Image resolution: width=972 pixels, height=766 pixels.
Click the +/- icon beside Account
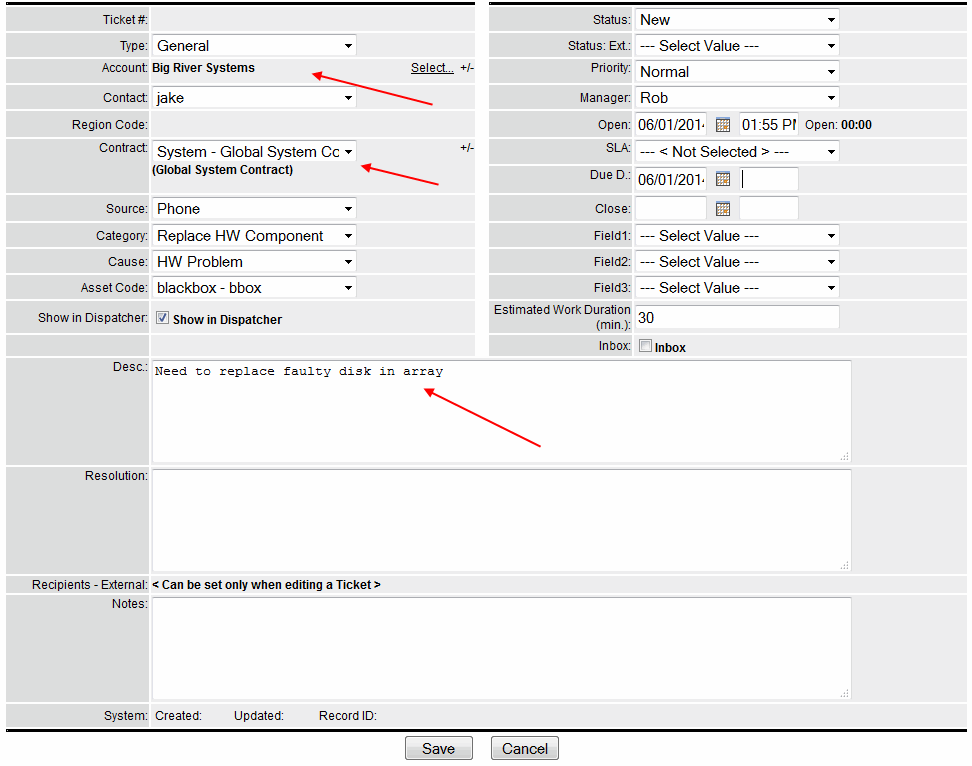[x=467, y=68]
